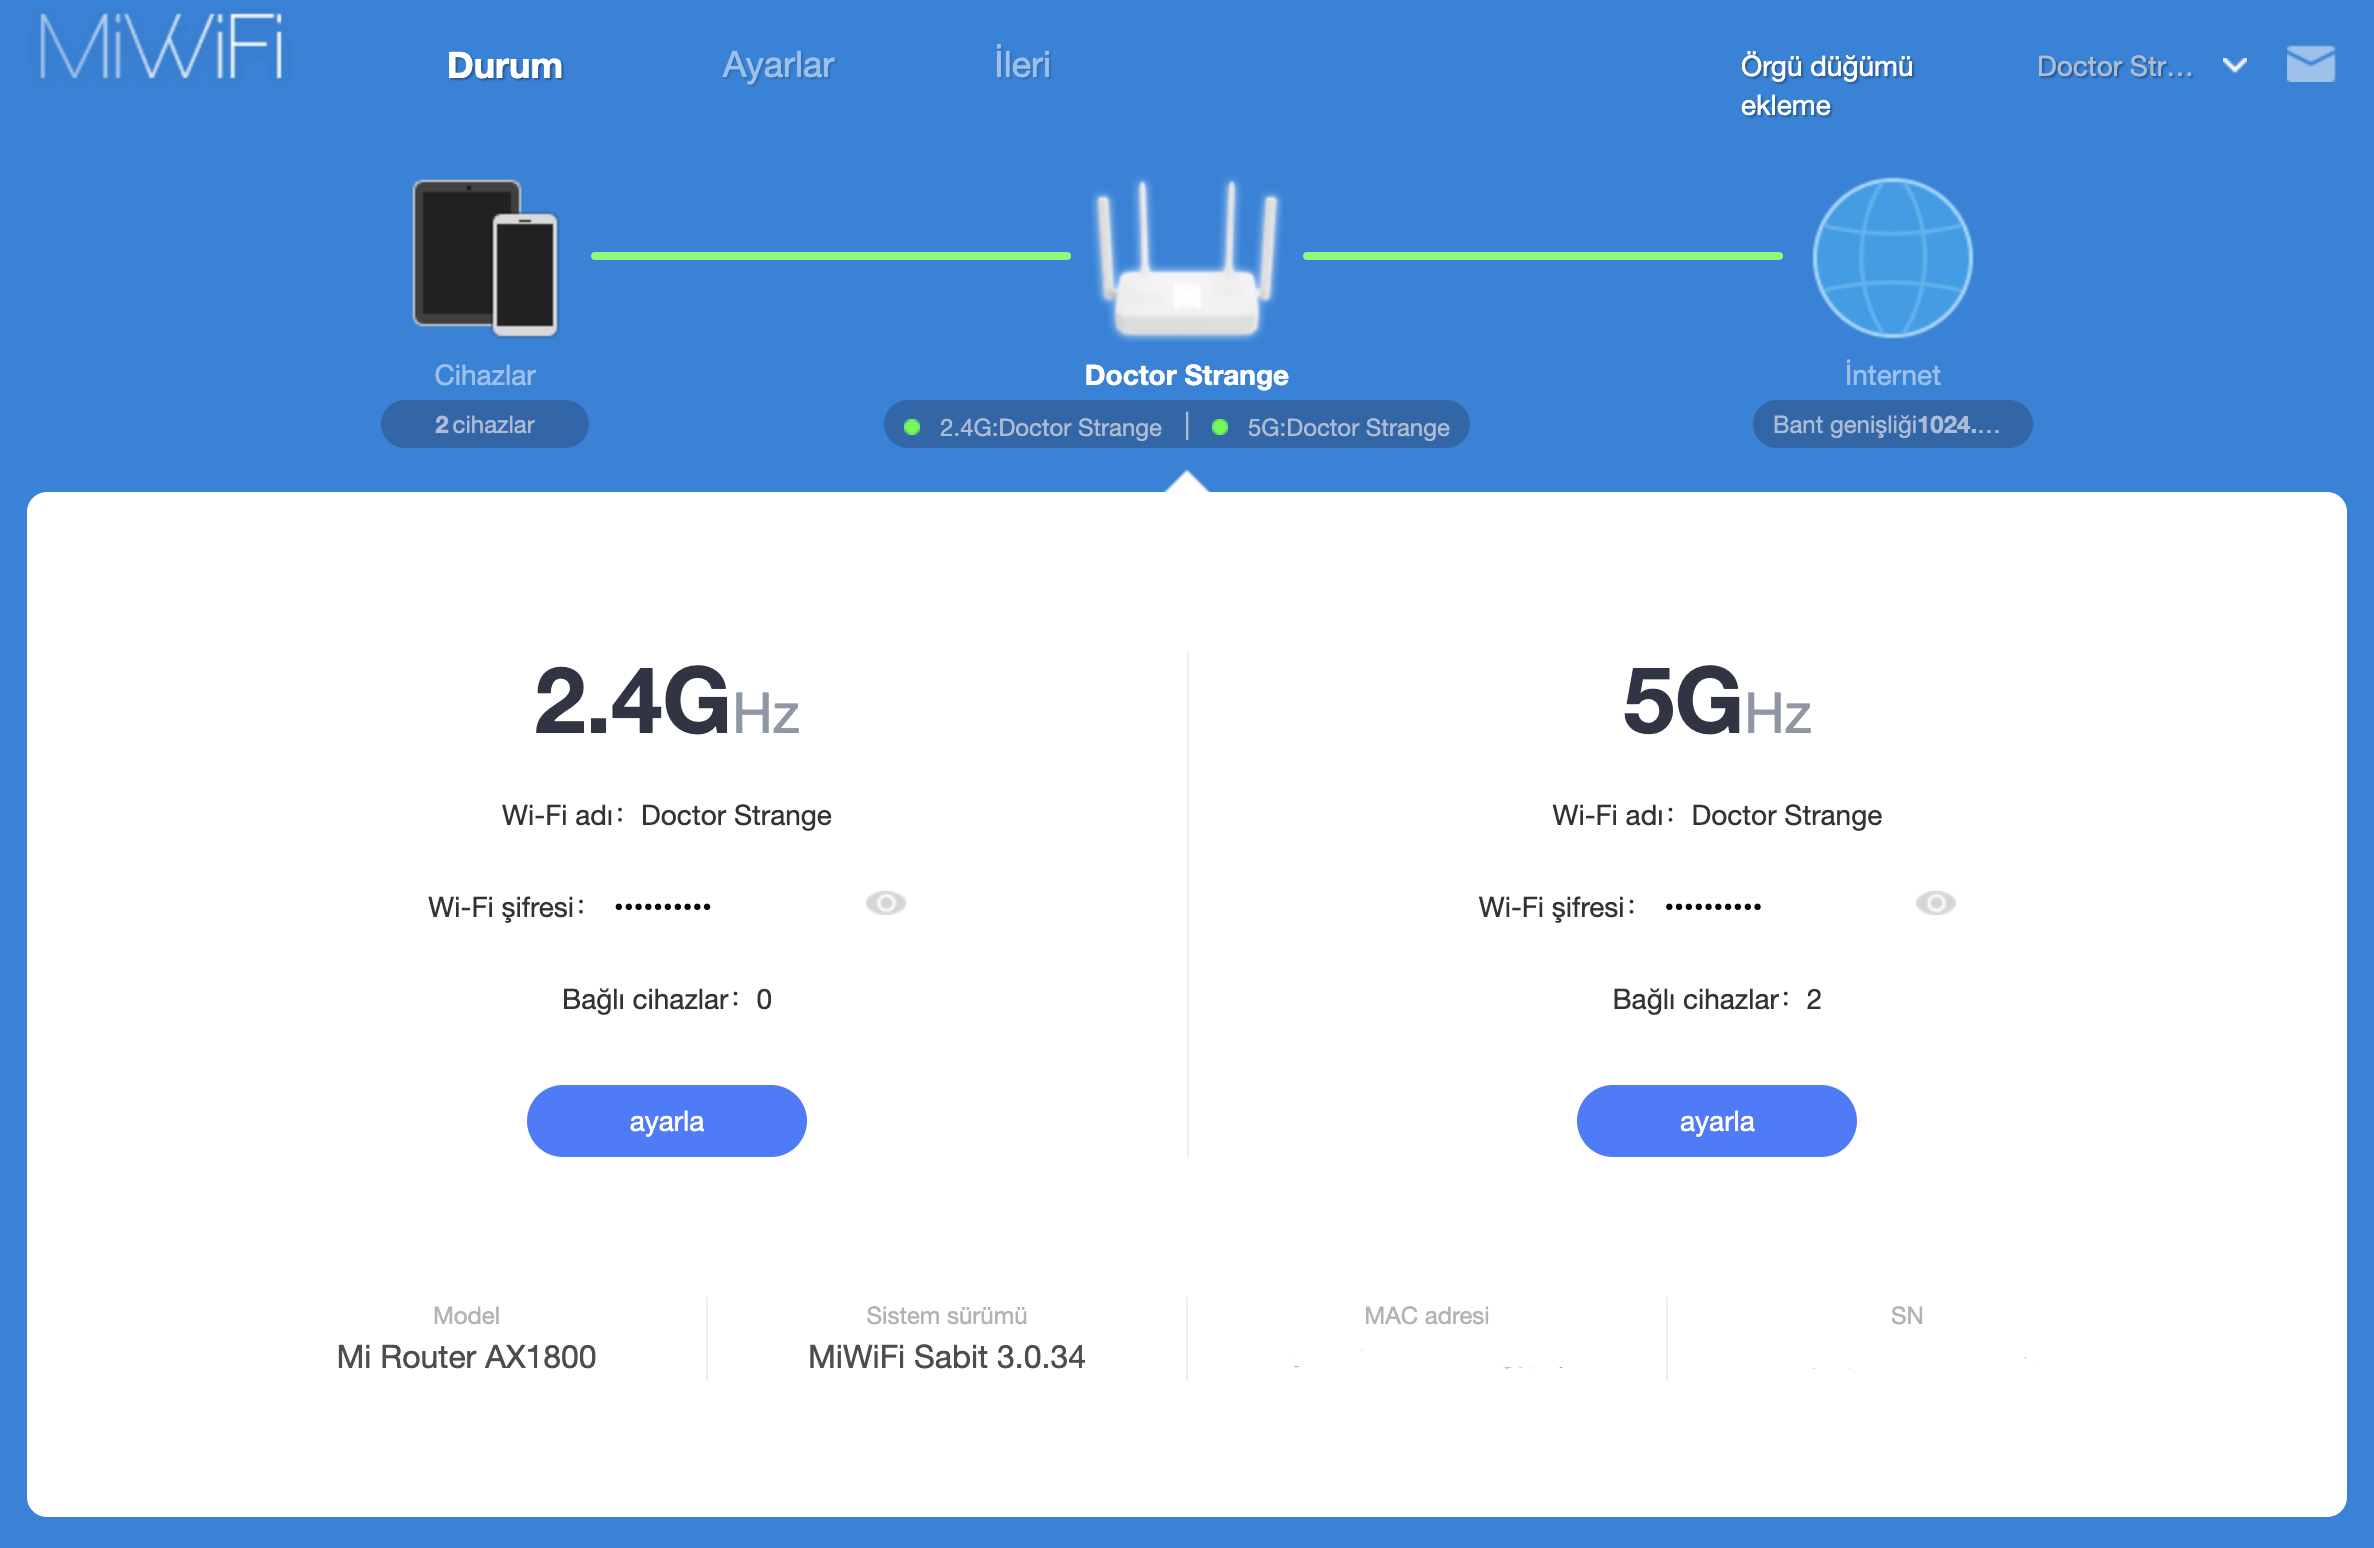2374x1548 pixels.
Task: Click the 2.4GHz heading
Action: 667,701
